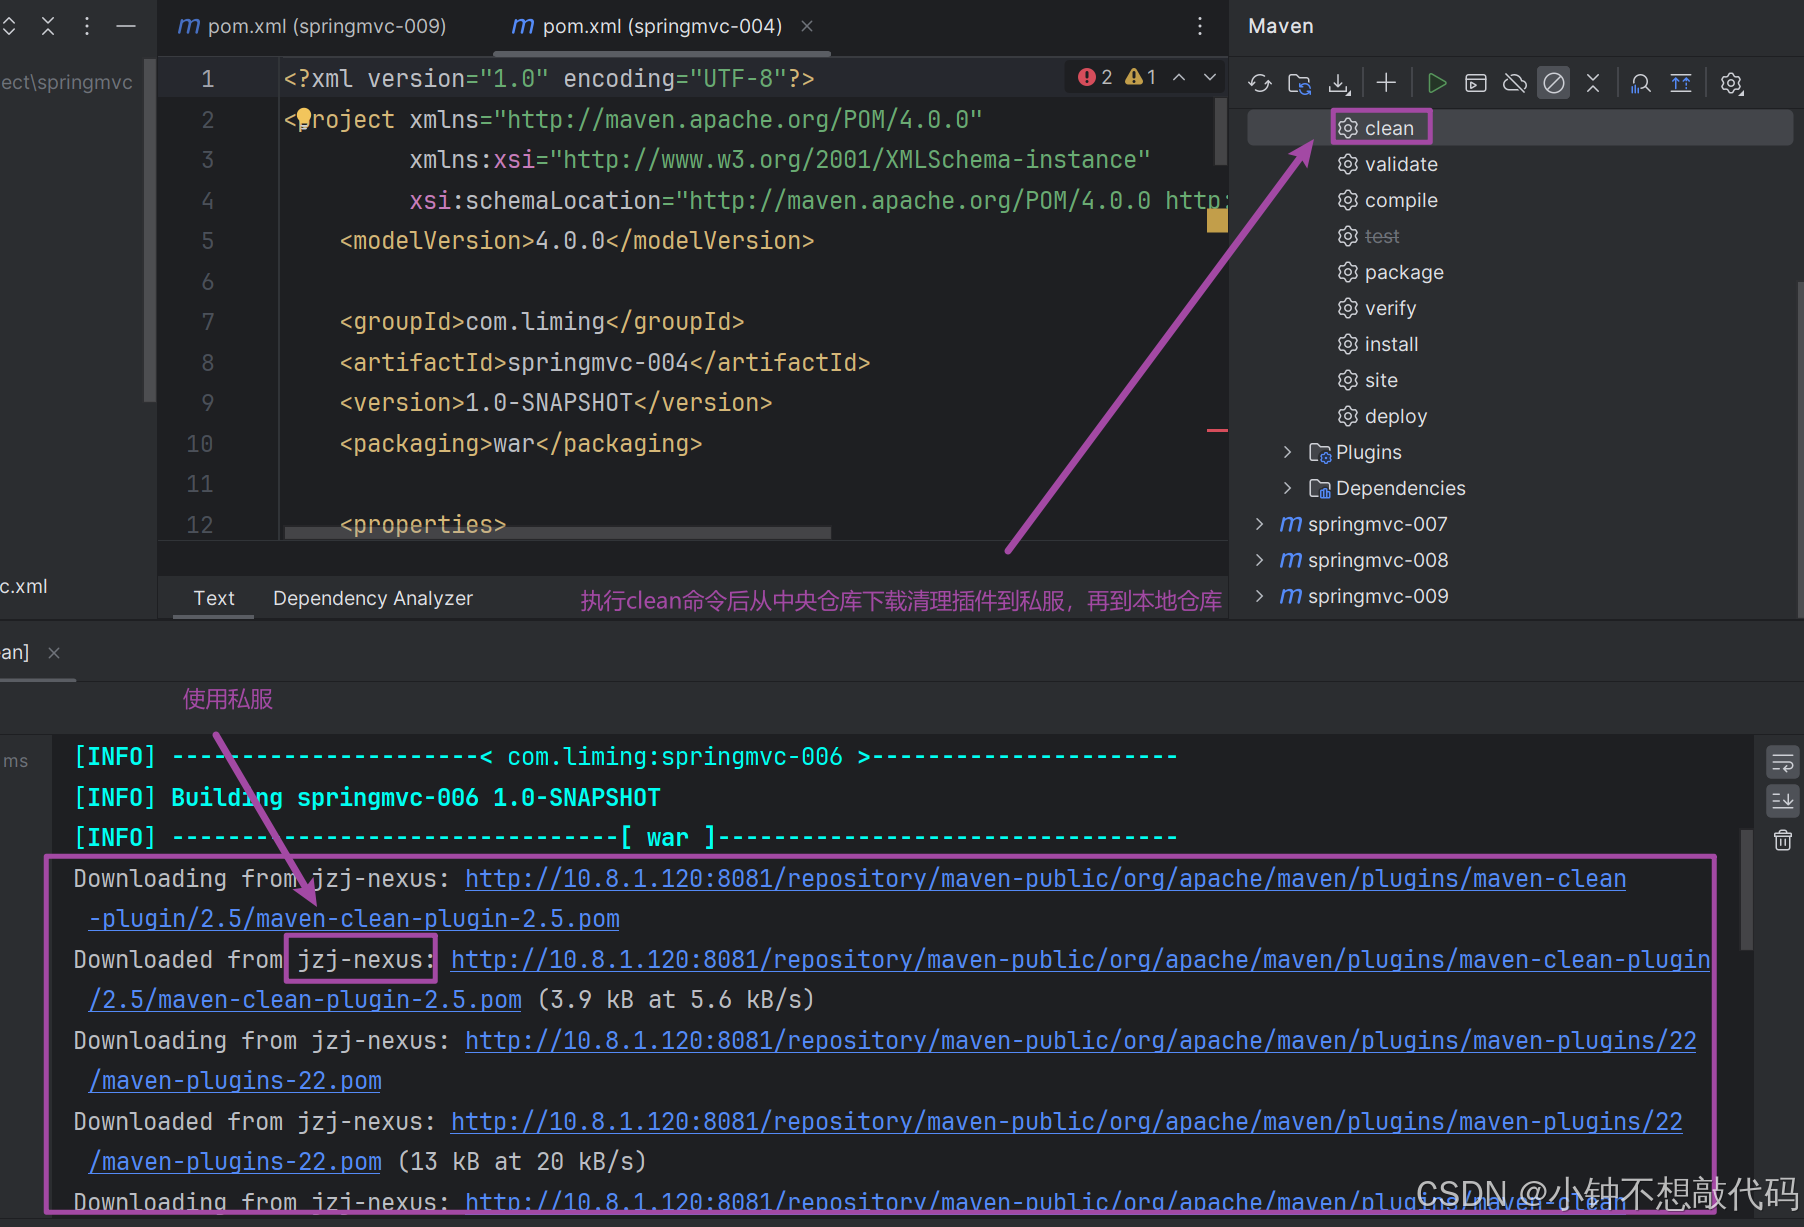
Task: Click the error count indicator
Action: 1095,77
